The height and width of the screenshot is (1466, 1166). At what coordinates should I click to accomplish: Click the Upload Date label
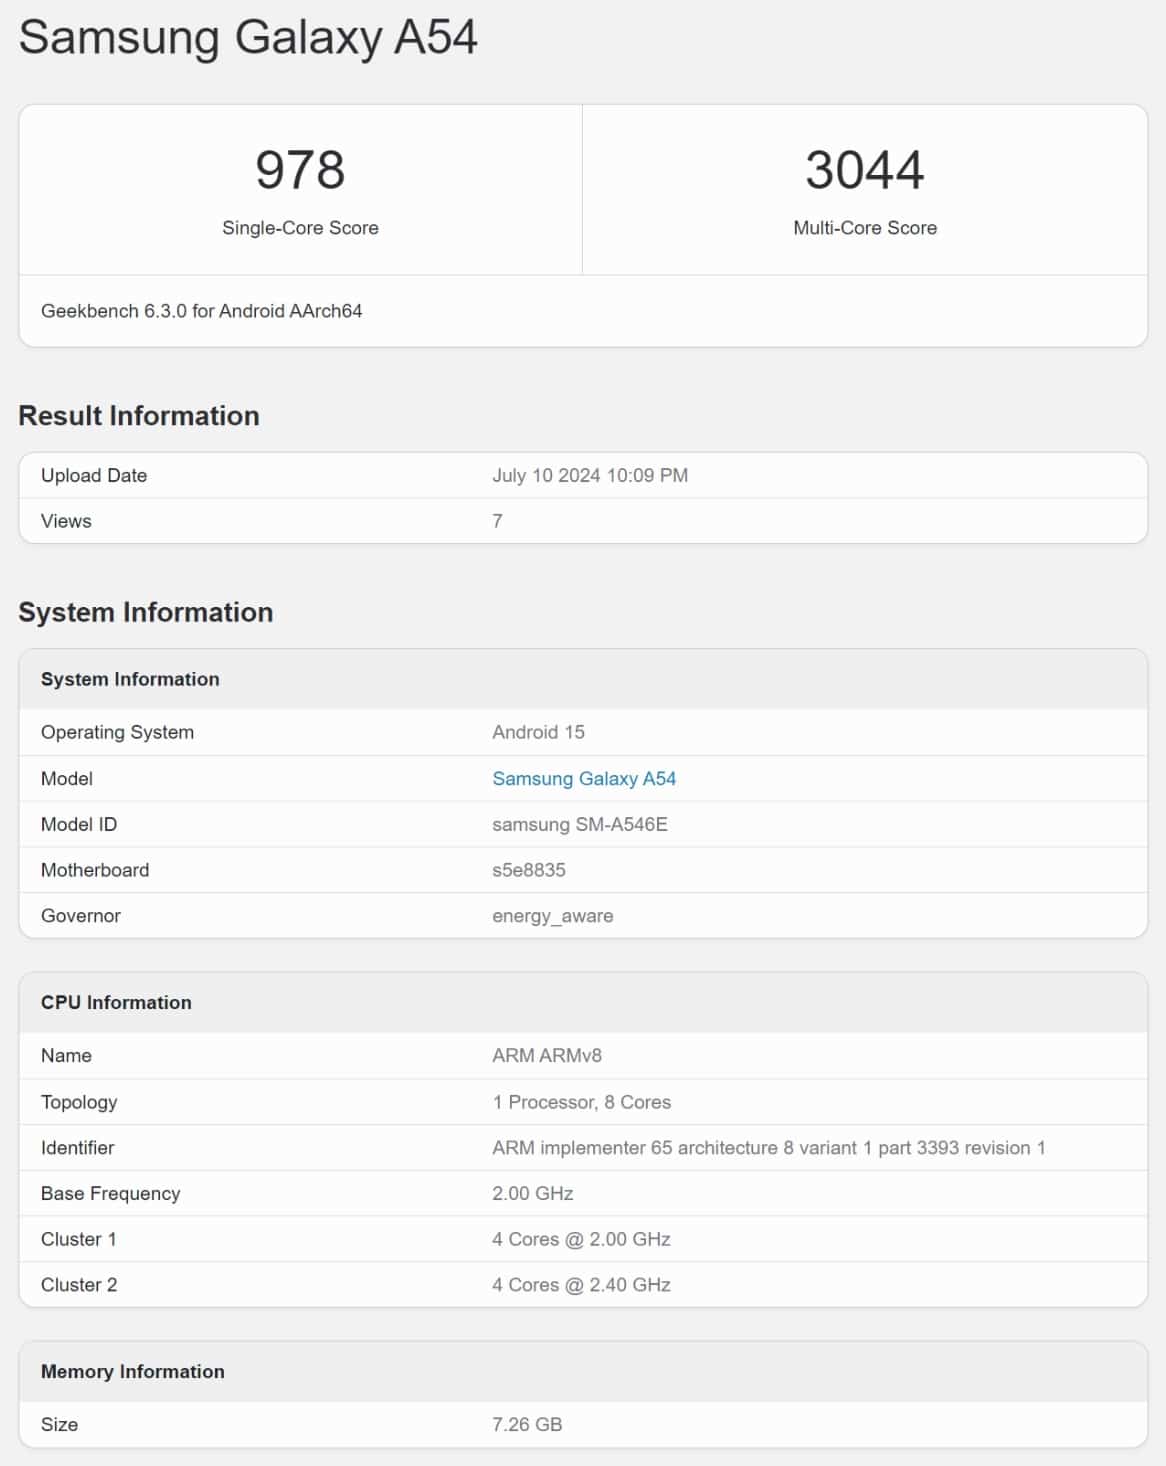click(x=94, y=475)
